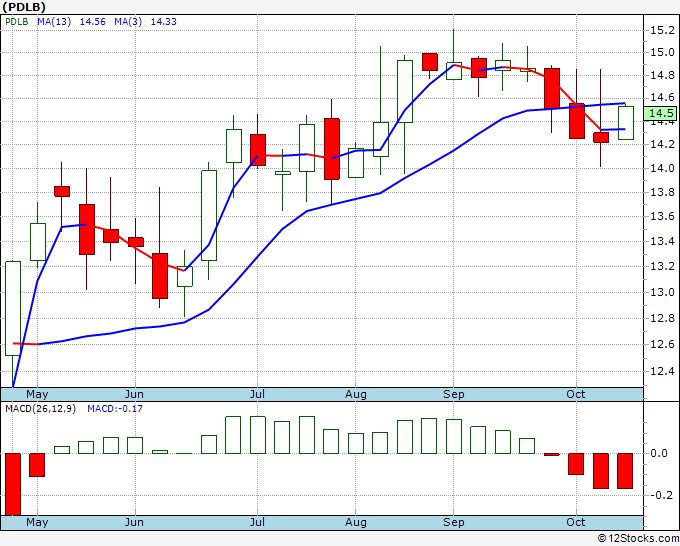The image size is (680, 546).
Task: Click May on the price chart time axis
Action: click(37, 394)
